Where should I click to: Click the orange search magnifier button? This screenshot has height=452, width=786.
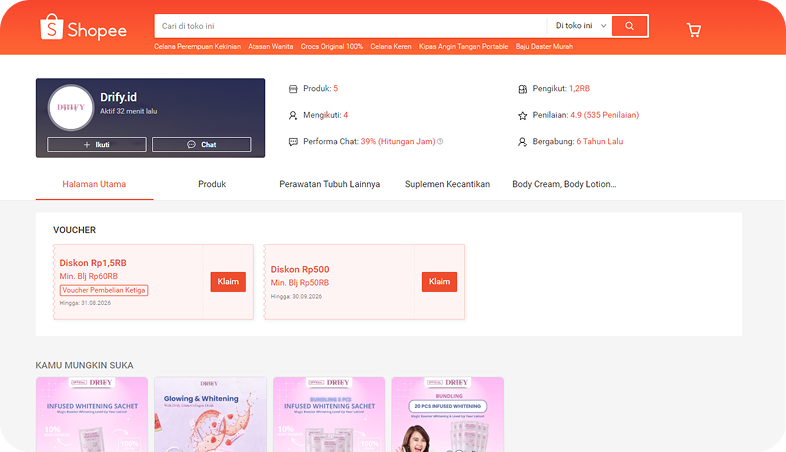coord(630,26)
